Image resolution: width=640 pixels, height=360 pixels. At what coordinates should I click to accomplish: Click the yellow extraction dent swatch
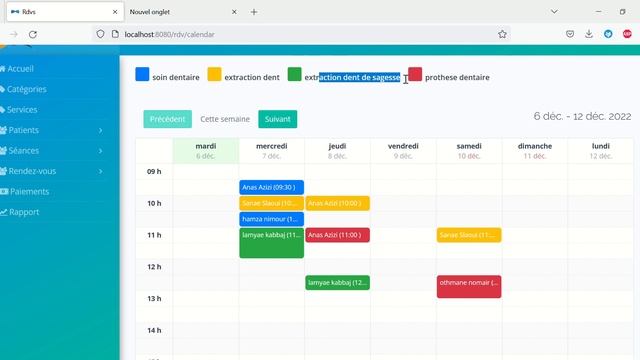(214, 74)
